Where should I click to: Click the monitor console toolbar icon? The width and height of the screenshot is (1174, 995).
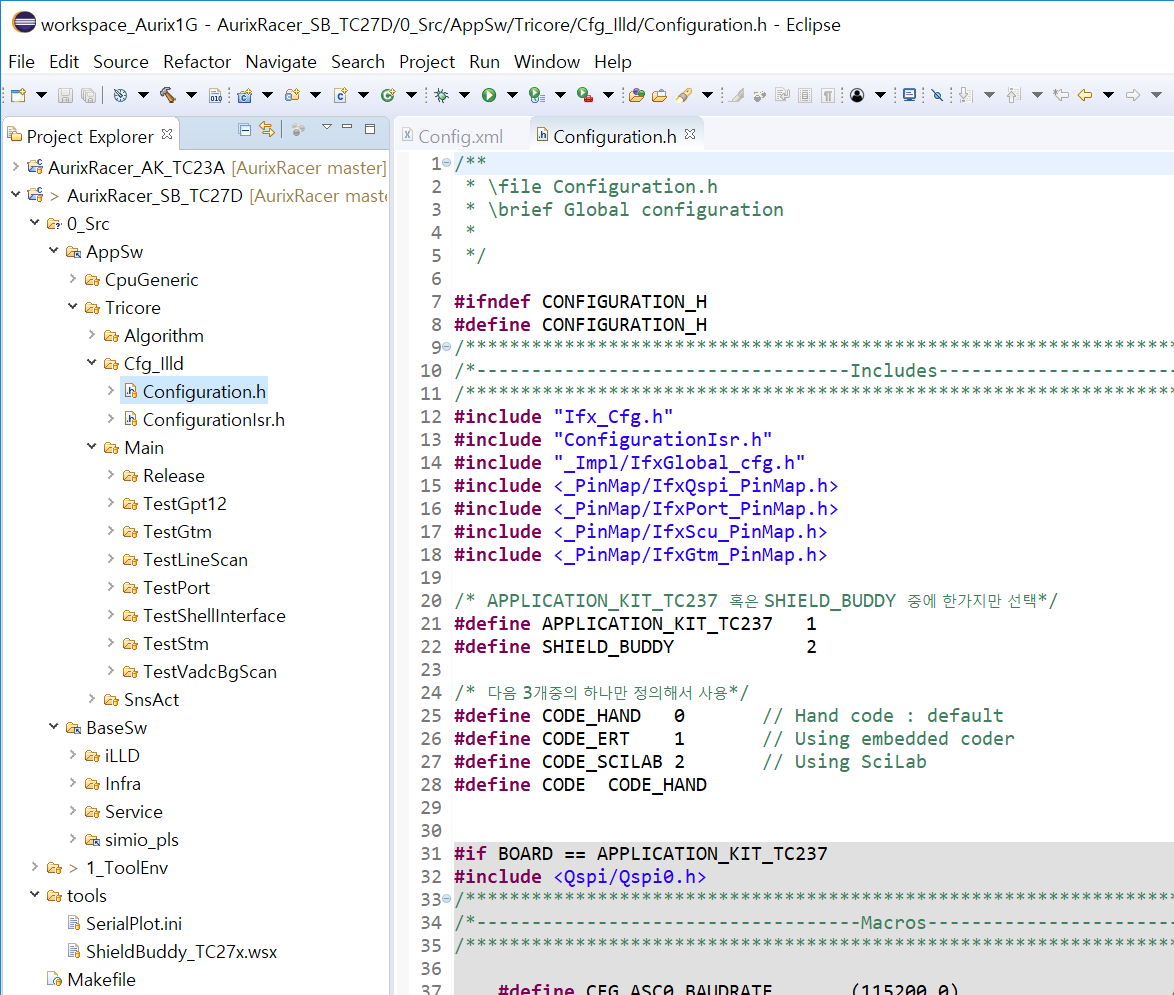909,95
